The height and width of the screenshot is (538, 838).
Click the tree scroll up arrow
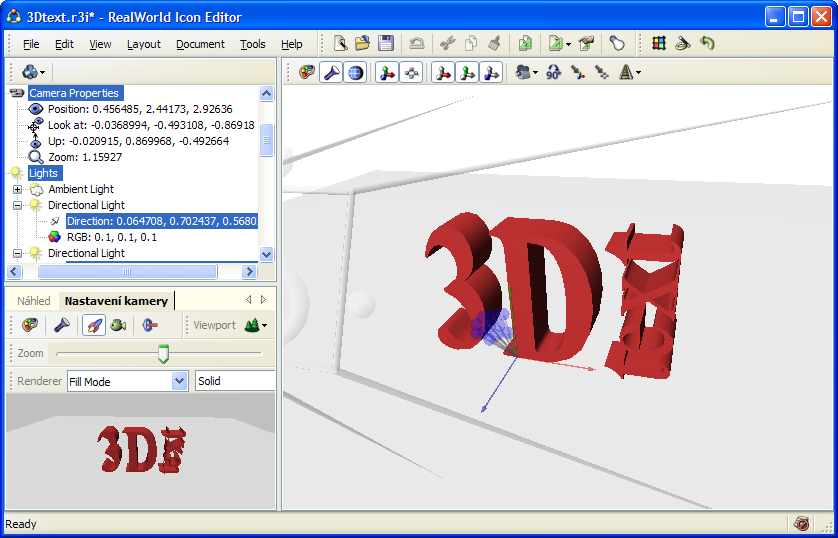click(267, 93)
